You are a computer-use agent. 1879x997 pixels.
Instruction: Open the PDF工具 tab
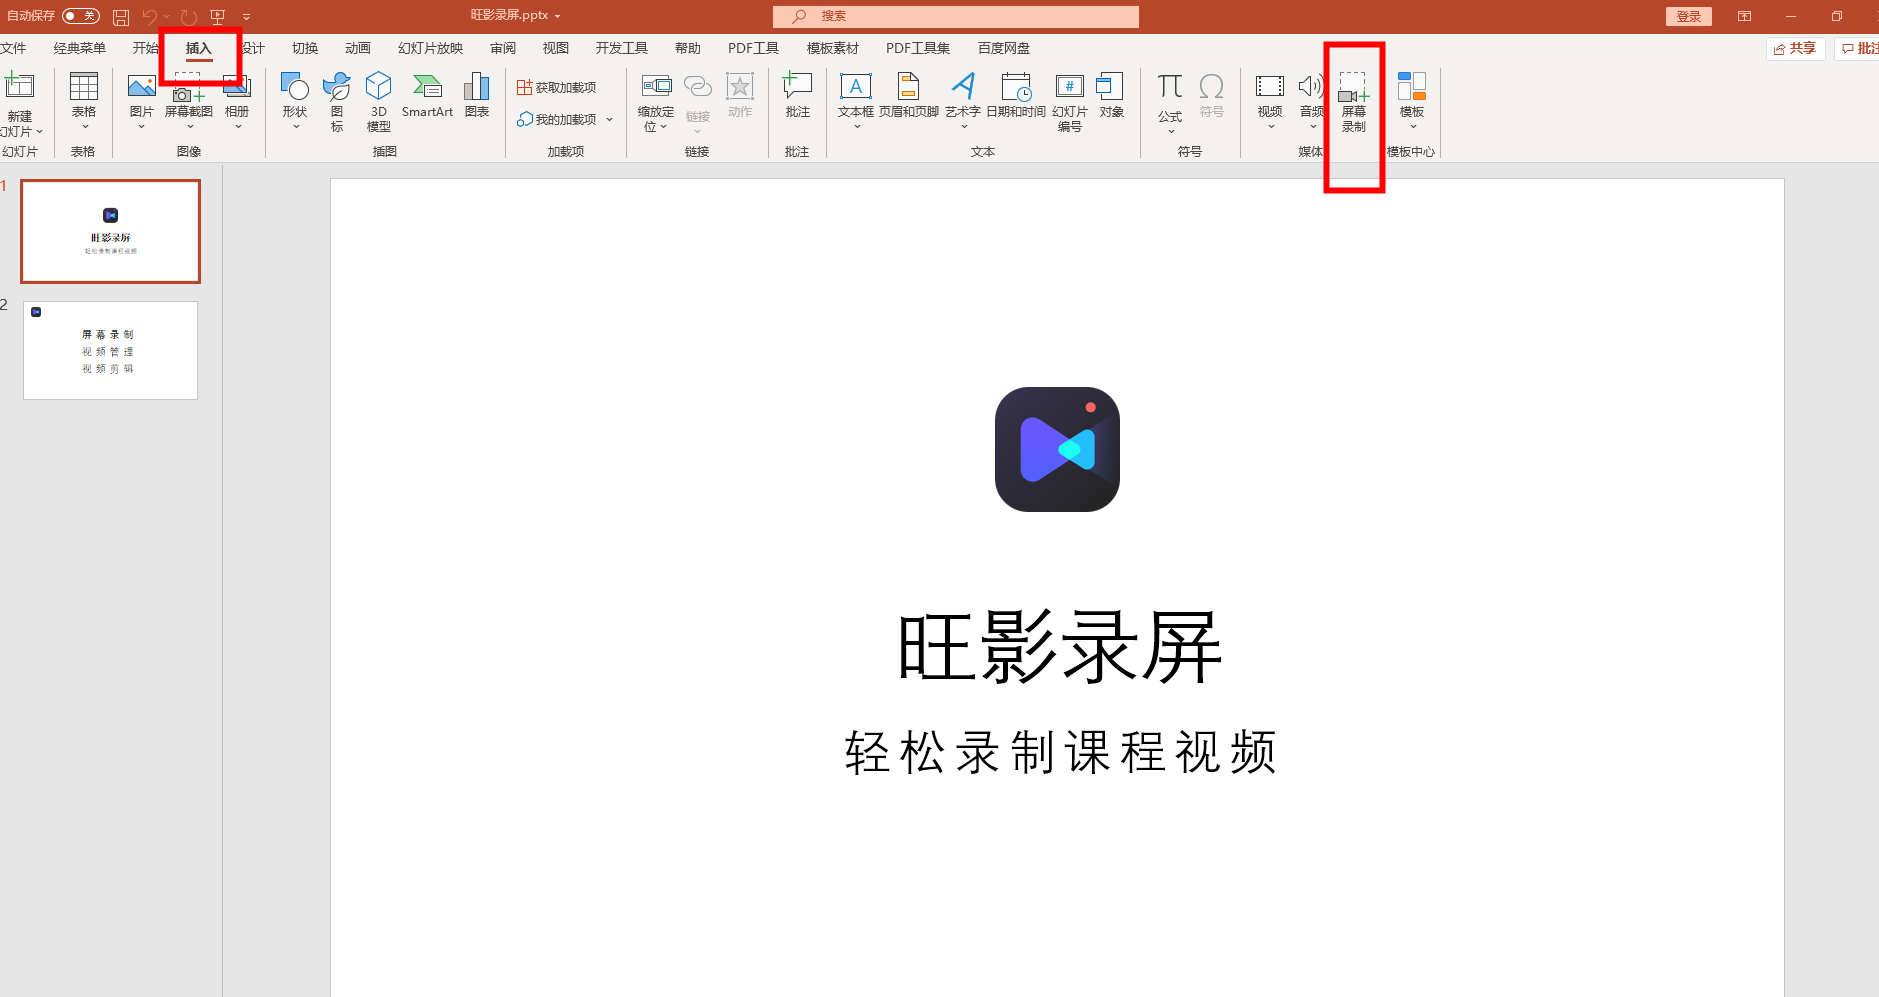[754, 48]
